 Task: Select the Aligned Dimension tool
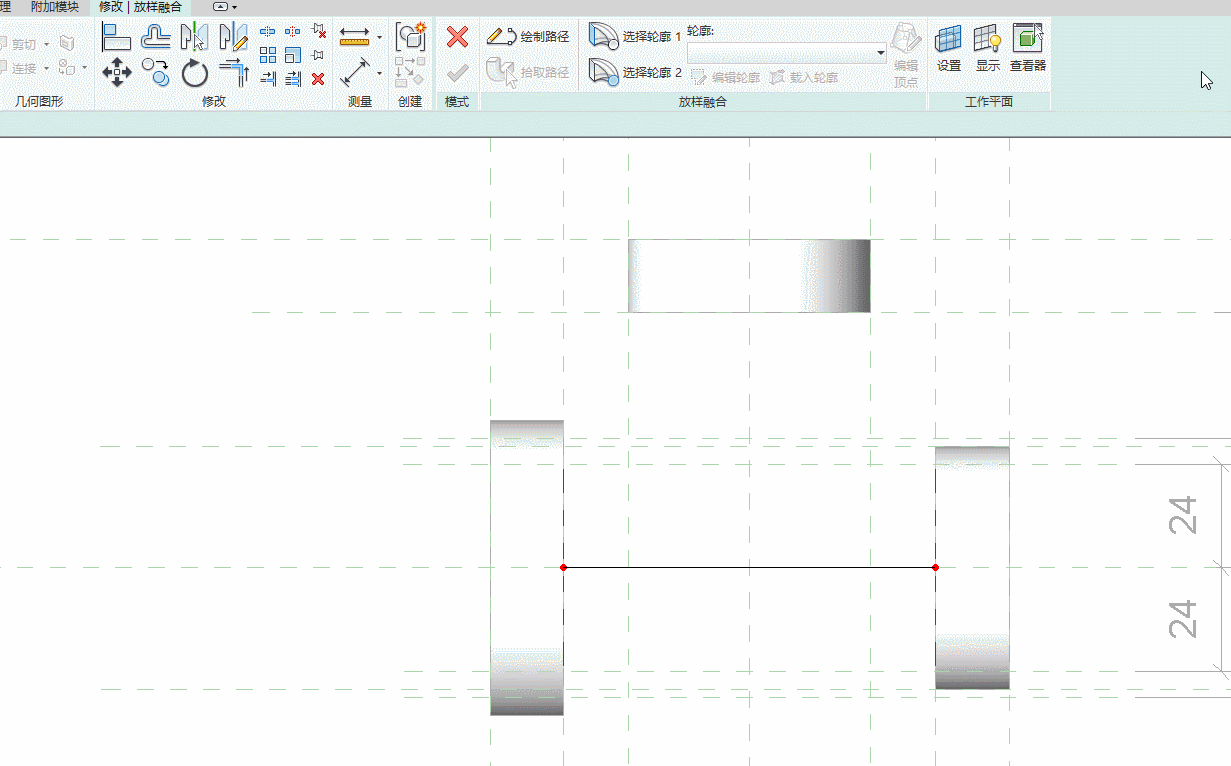[355, 72]
